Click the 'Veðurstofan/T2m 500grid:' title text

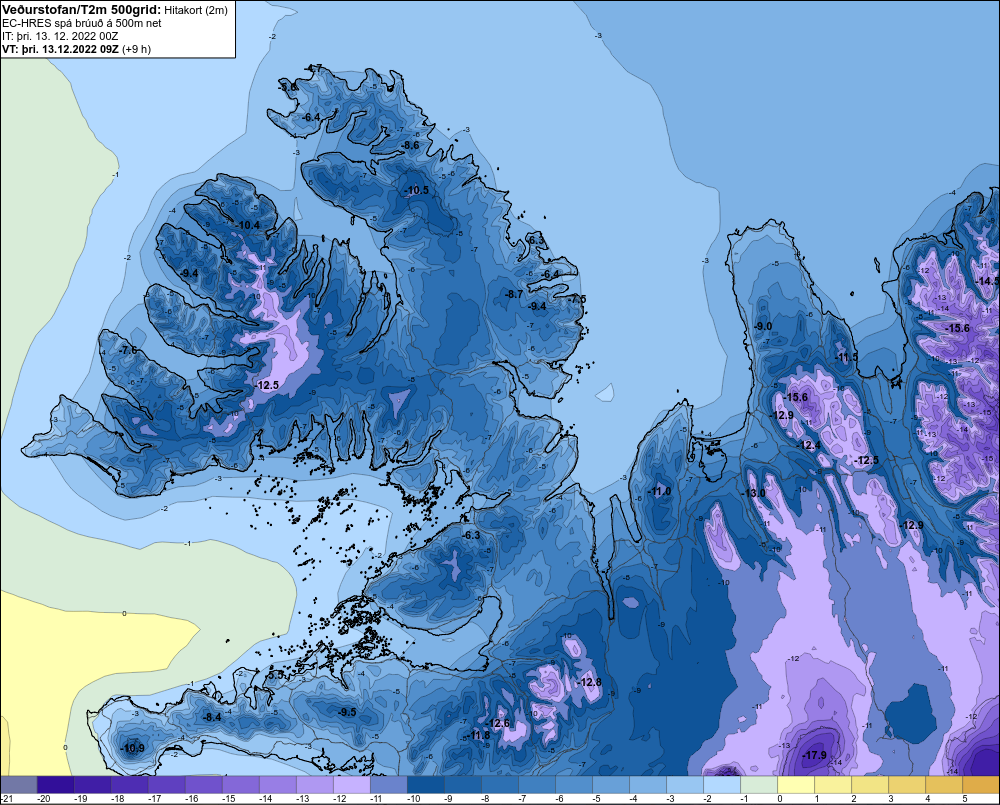(x=82, y=10)
